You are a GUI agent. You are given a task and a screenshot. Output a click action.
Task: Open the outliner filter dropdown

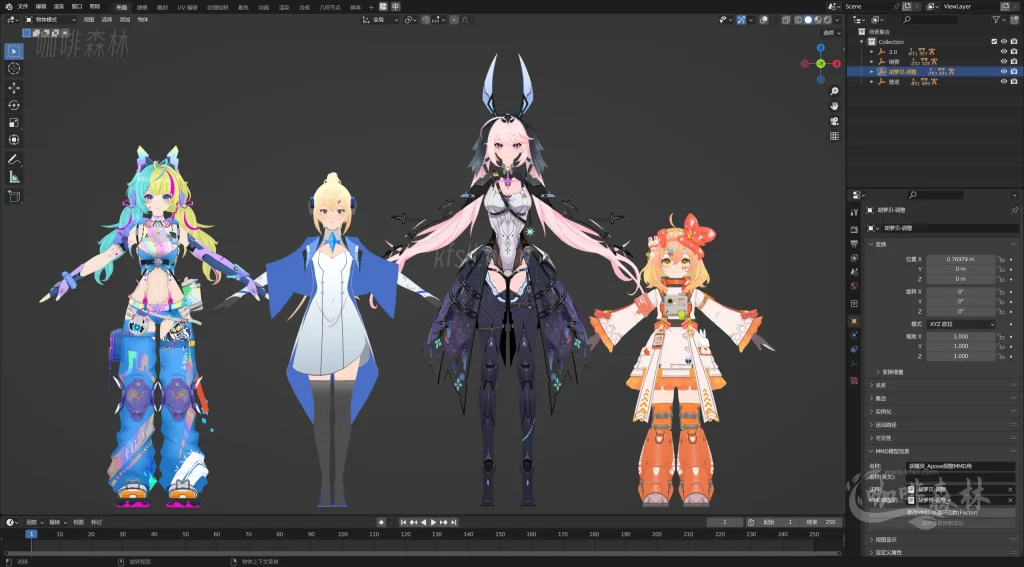pyautogui.click(x=998, y=20)
